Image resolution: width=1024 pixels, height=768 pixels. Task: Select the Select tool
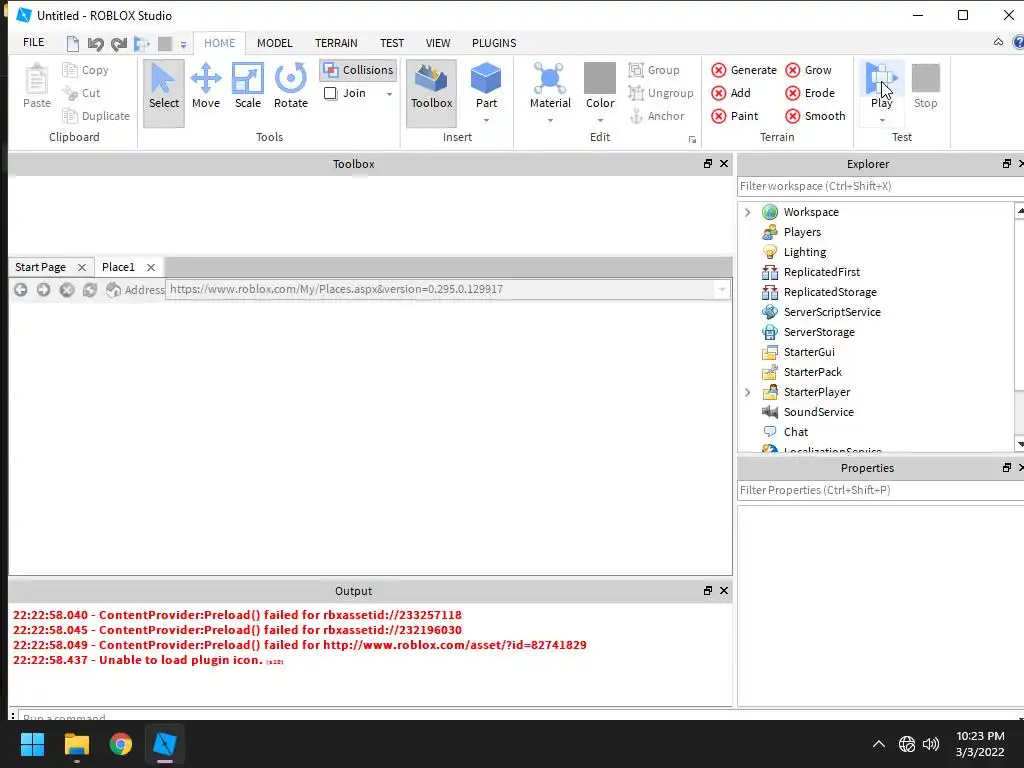(163, 92)
